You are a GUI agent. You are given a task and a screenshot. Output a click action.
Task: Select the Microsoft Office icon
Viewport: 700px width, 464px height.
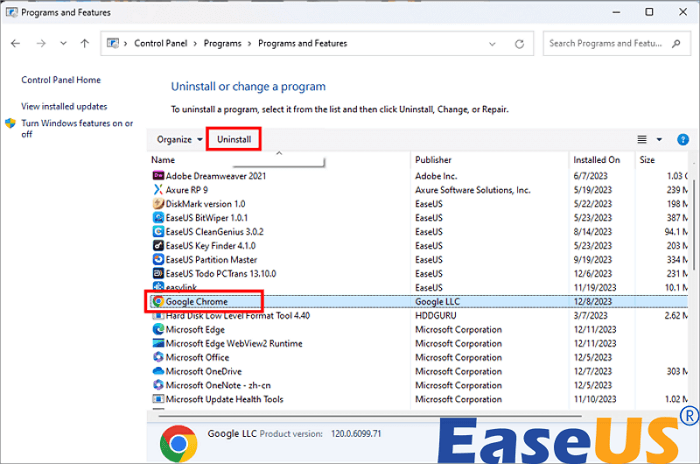(x=158, y=357)
